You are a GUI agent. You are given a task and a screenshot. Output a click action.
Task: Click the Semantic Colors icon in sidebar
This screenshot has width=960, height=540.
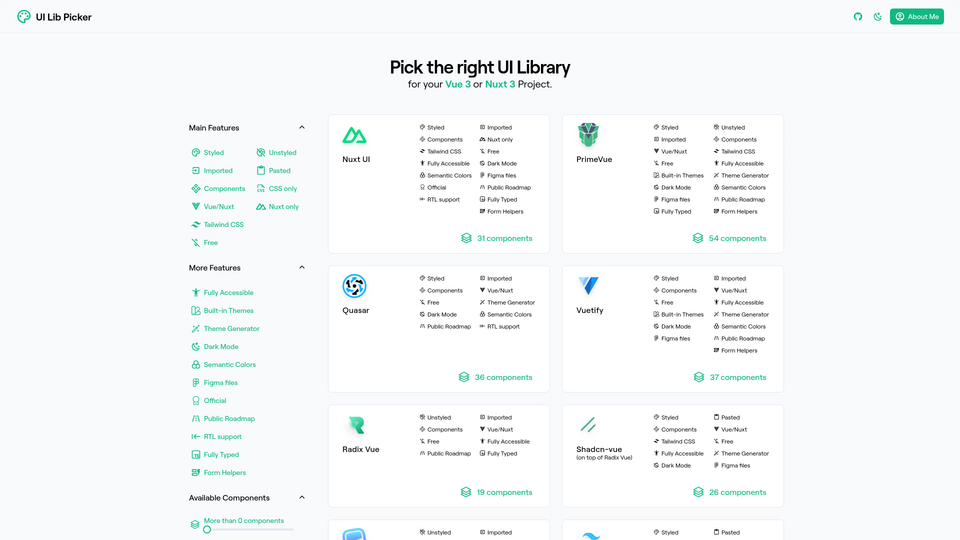196,364
